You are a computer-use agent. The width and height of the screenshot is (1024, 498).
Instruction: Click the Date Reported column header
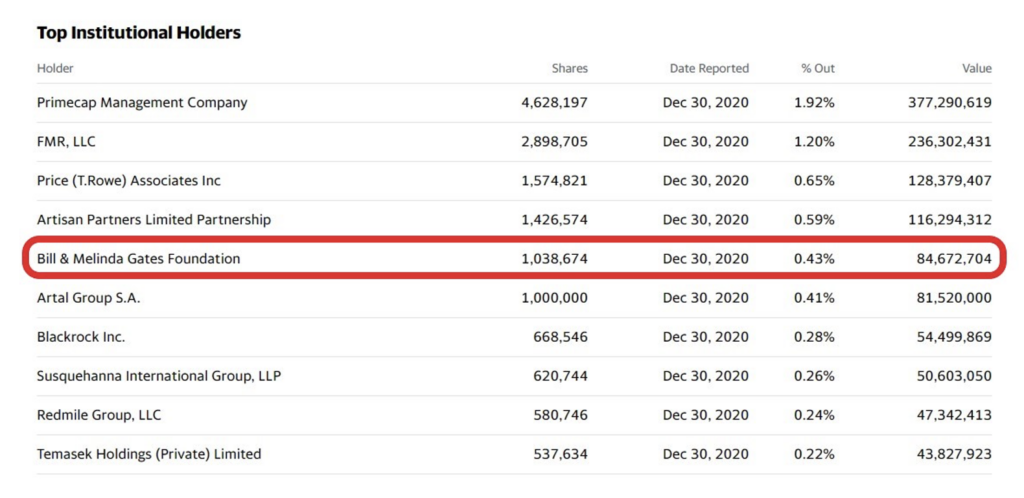pos(709,69)
